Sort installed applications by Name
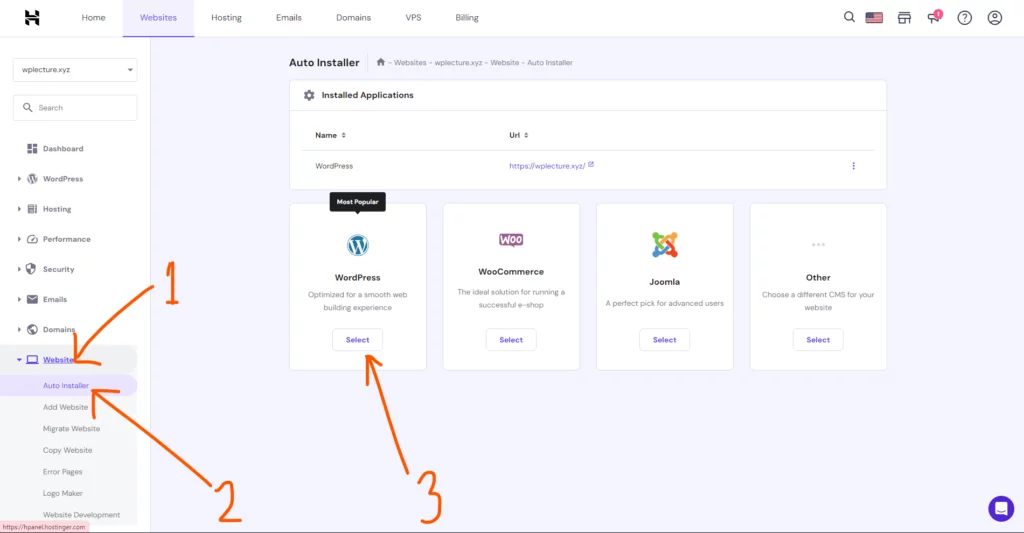The height and width of the screenshot is (533, 1024). point(330,135)
